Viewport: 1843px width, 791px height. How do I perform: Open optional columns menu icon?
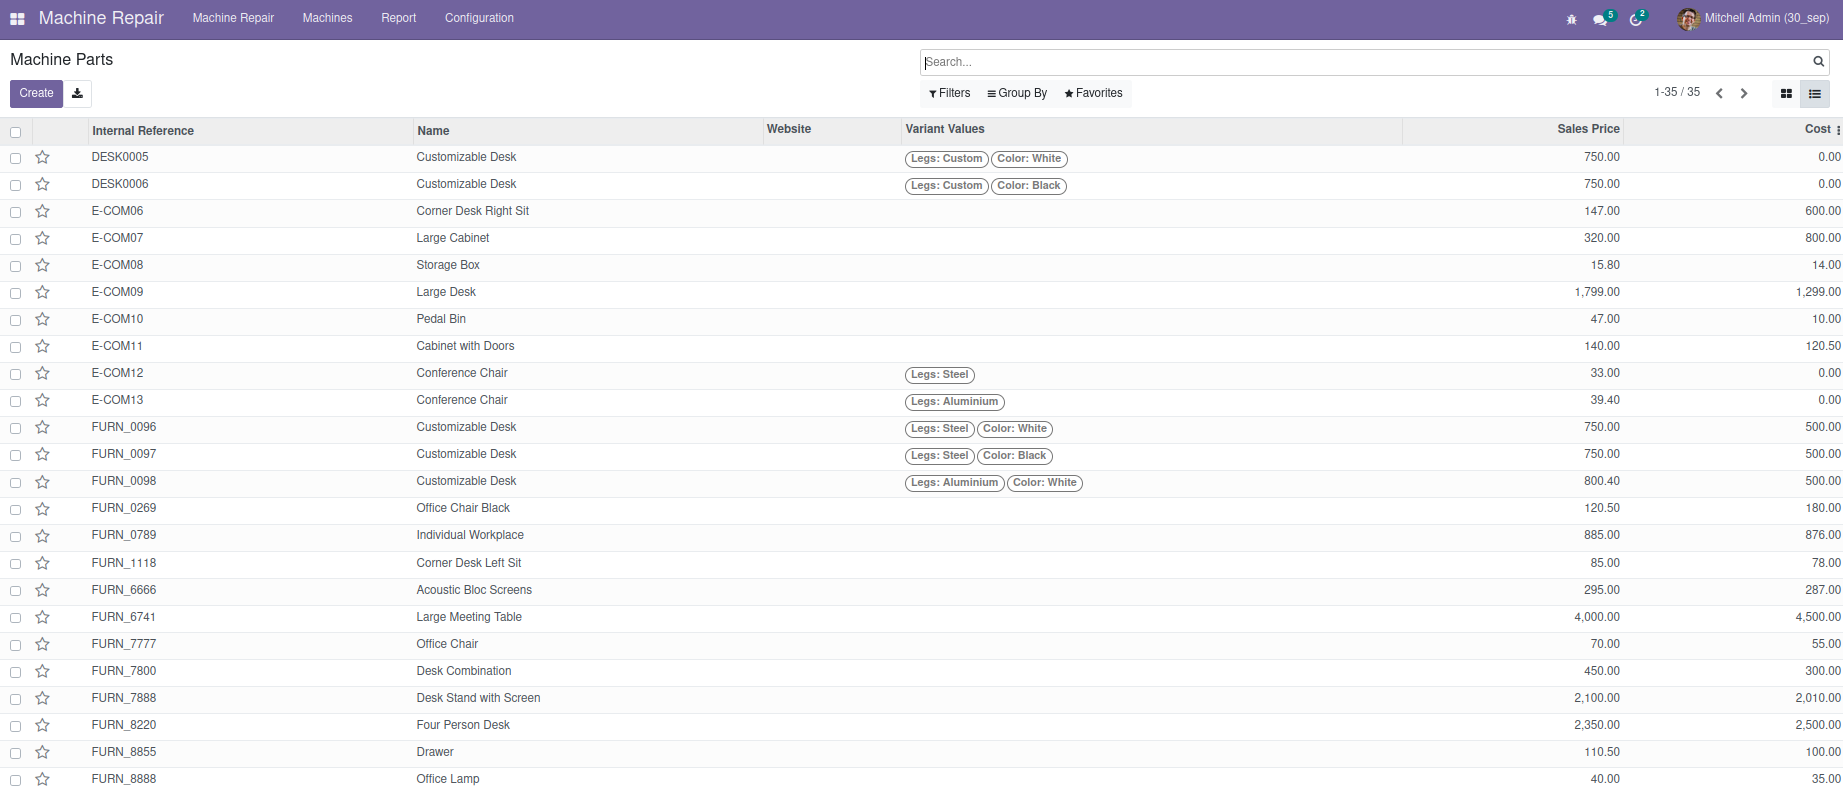point(1838,130)
